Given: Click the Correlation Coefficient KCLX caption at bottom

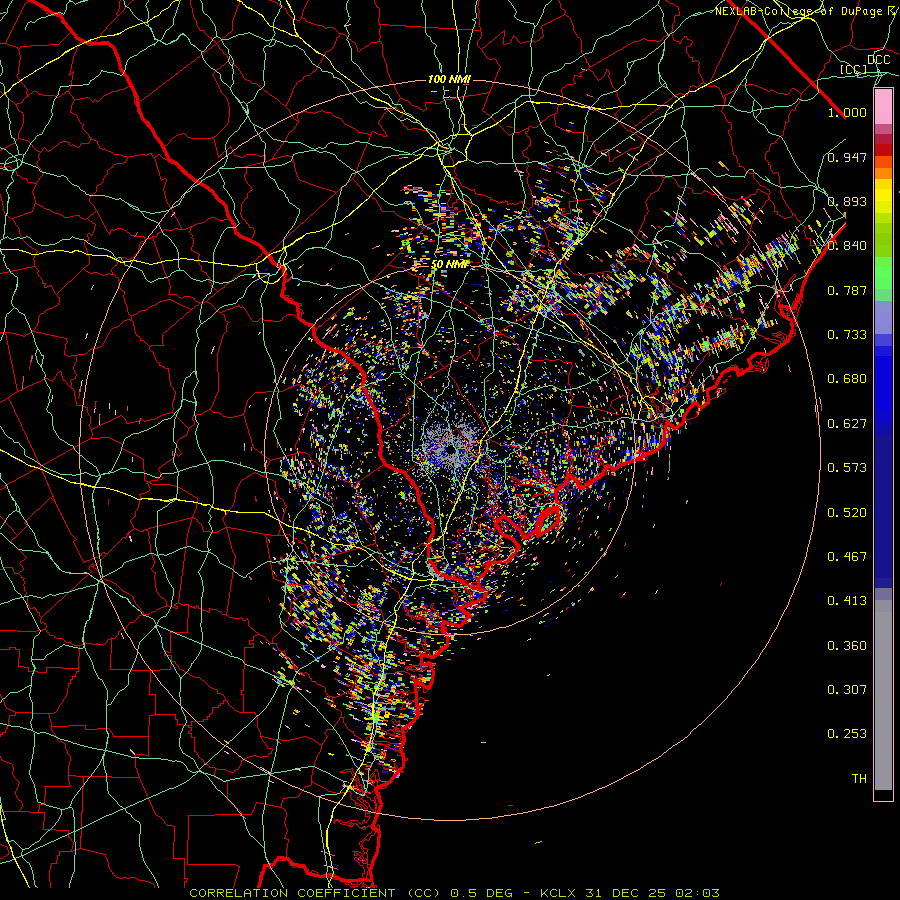Looking at the screenshot, I should 454,893.
